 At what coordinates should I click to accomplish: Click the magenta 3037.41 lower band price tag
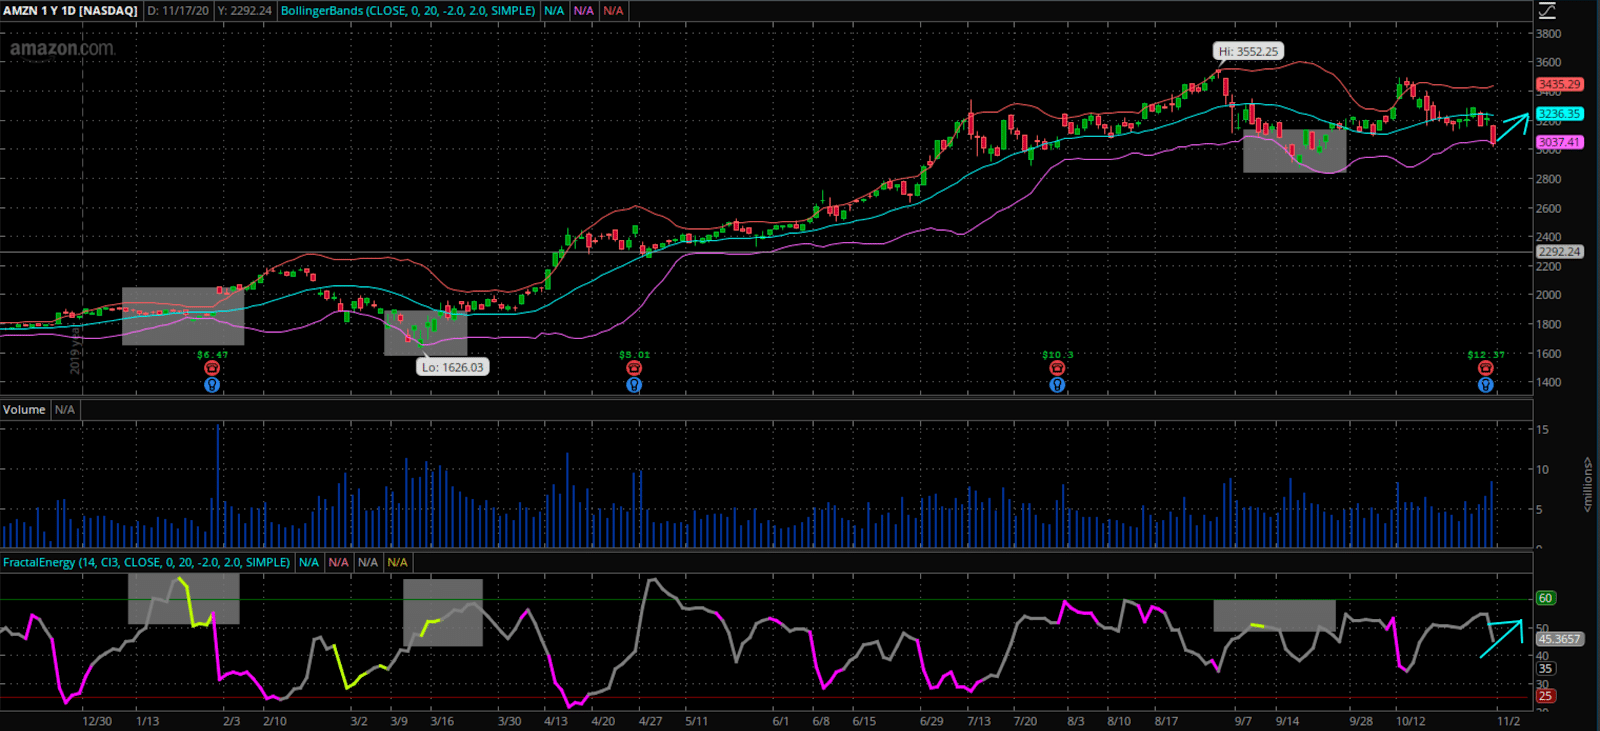tap(1560, 143)
